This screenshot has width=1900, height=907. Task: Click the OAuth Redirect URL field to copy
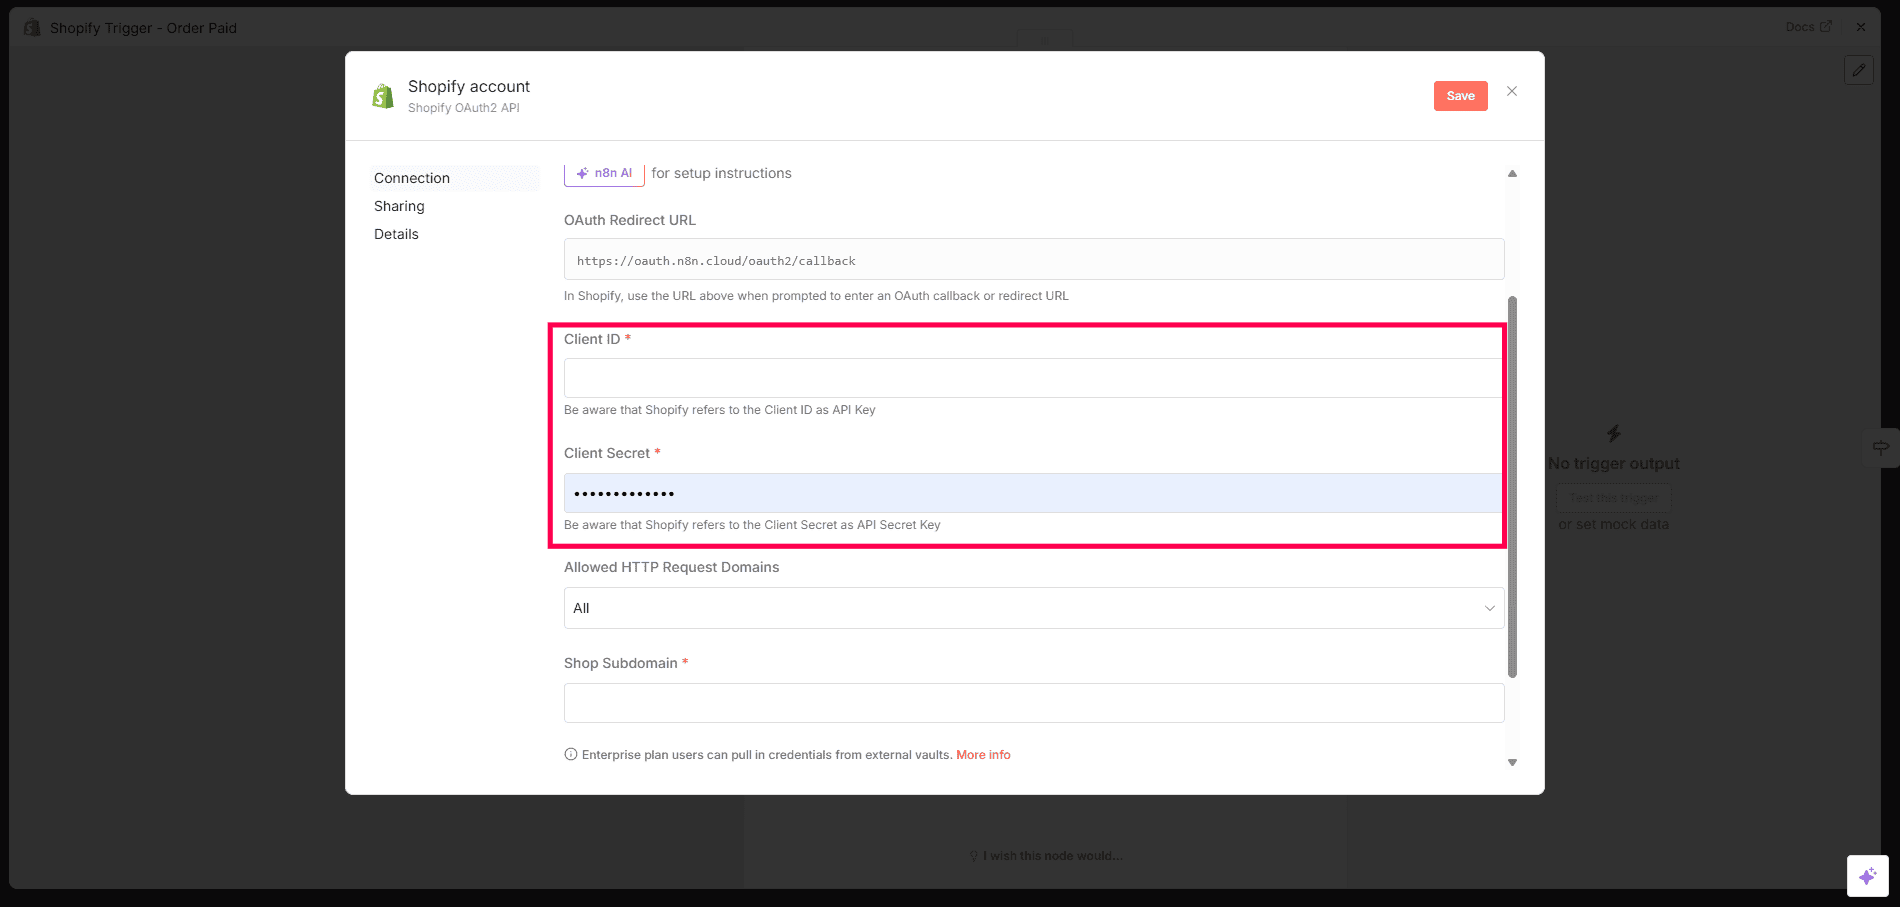click(1033, 260)
